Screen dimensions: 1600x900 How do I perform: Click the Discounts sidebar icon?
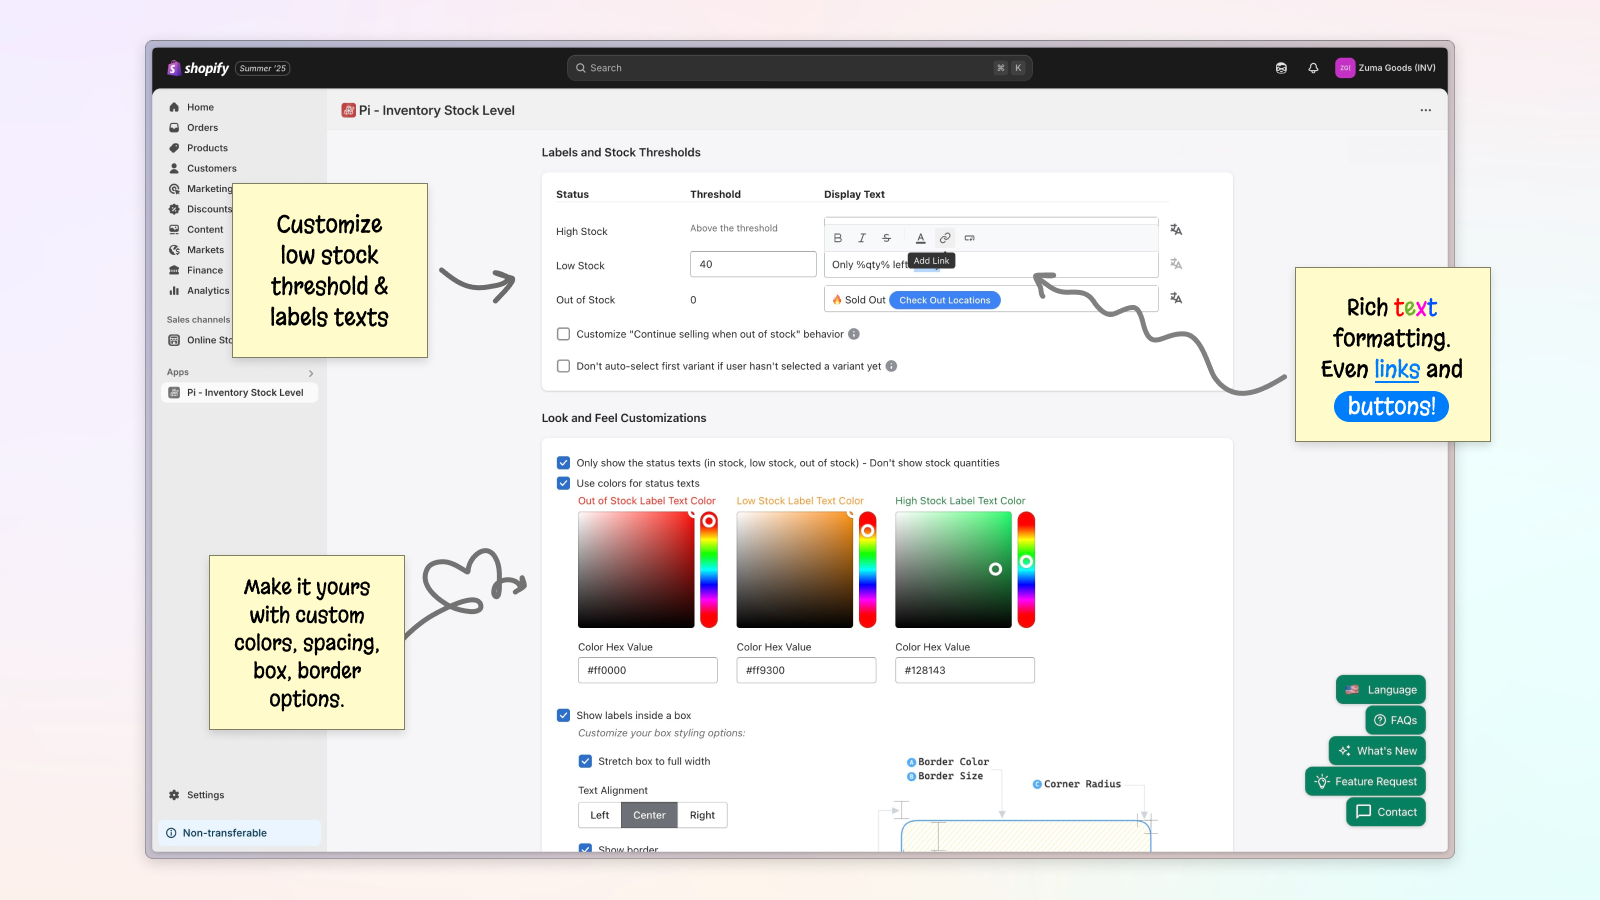pyautogui.click(x=174, y=209)
